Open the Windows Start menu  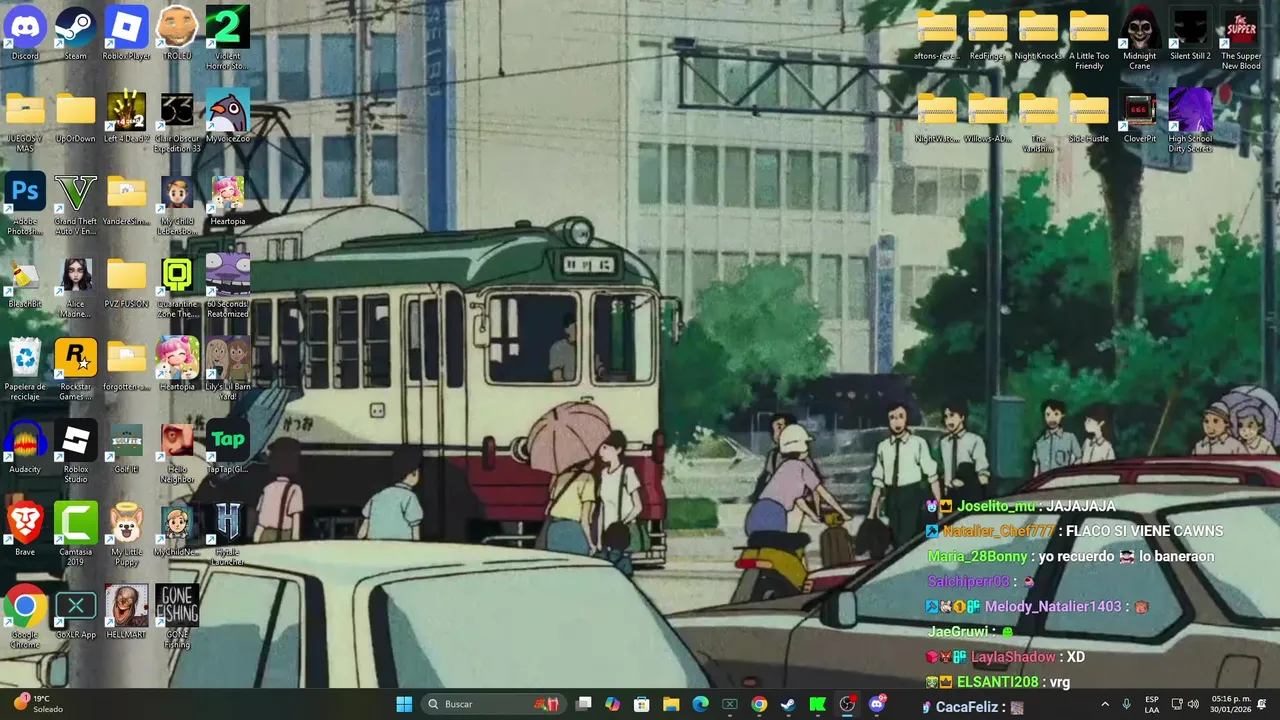pyautogui.click(x=404, y=704)
